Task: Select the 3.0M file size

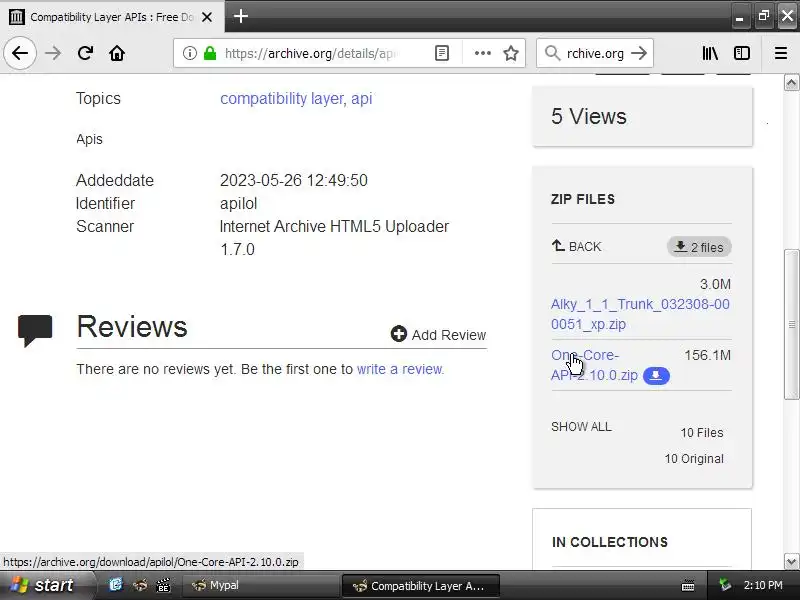Action: click(x=715, y=284)
